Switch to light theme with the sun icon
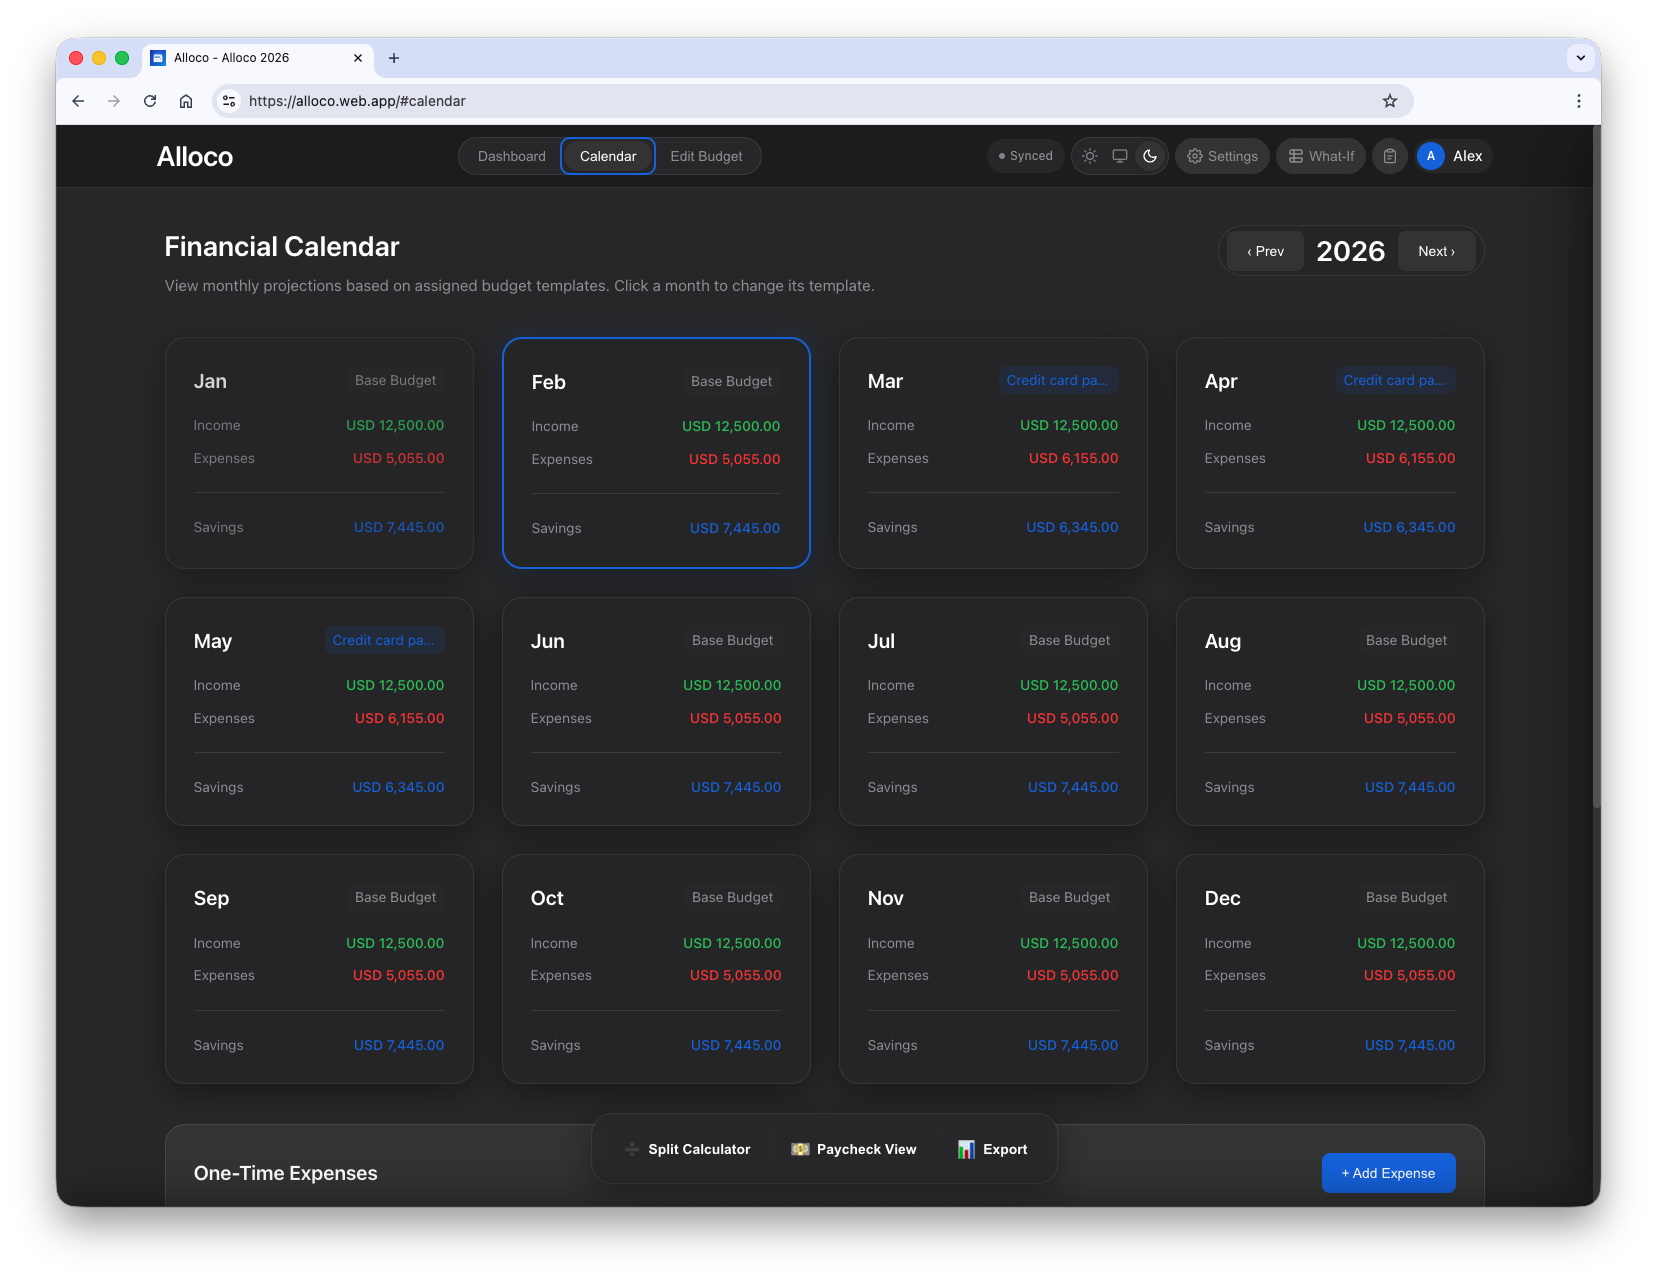 (1089, 156)
